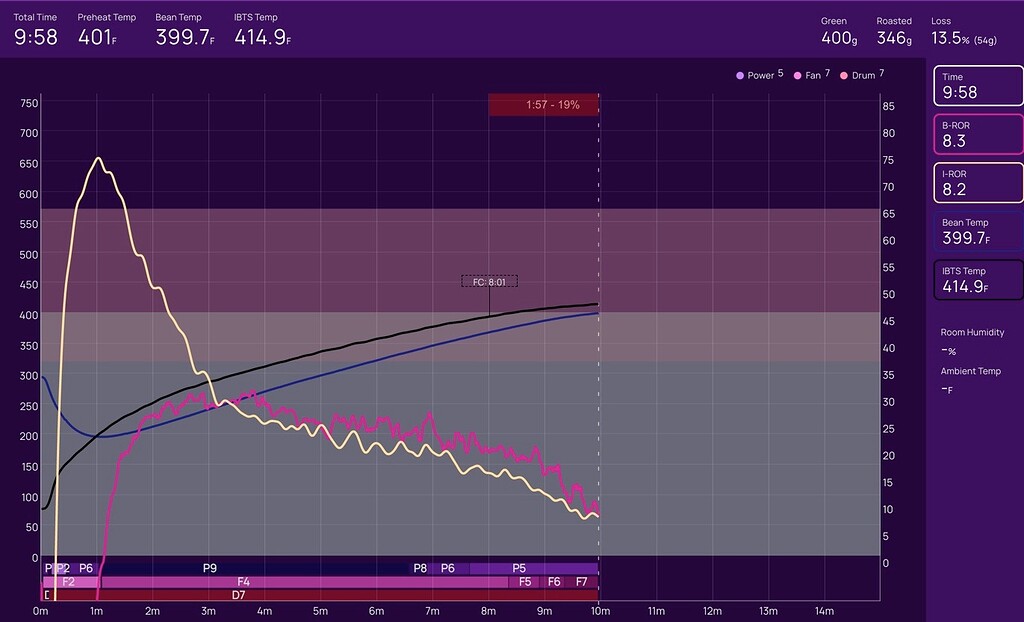The image size is (1024, 622).
Task: Click the I-ROR value card
Action: click(x=978, y=183)
